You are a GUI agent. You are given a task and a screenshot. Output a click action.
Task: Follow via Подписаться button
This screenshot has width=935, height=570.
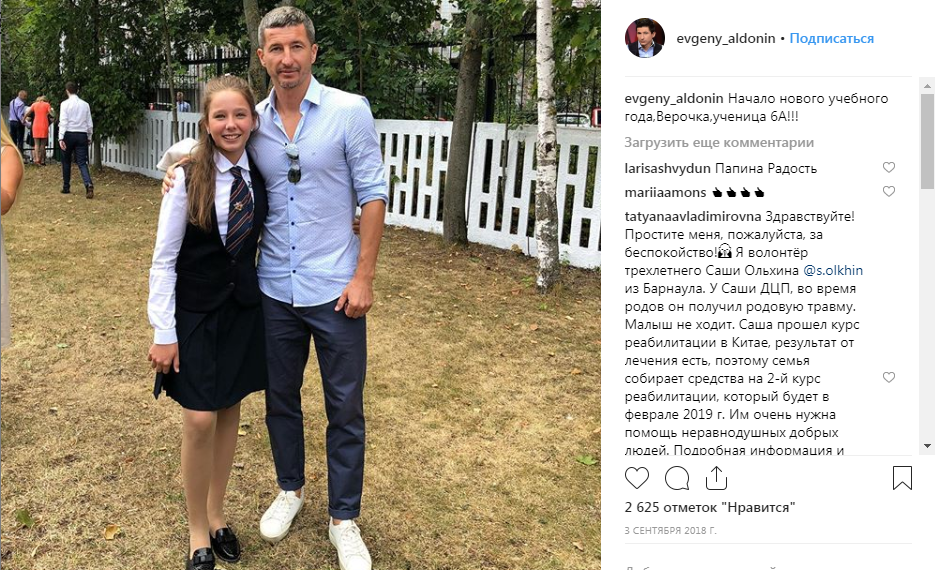click(x=831, y=38)
